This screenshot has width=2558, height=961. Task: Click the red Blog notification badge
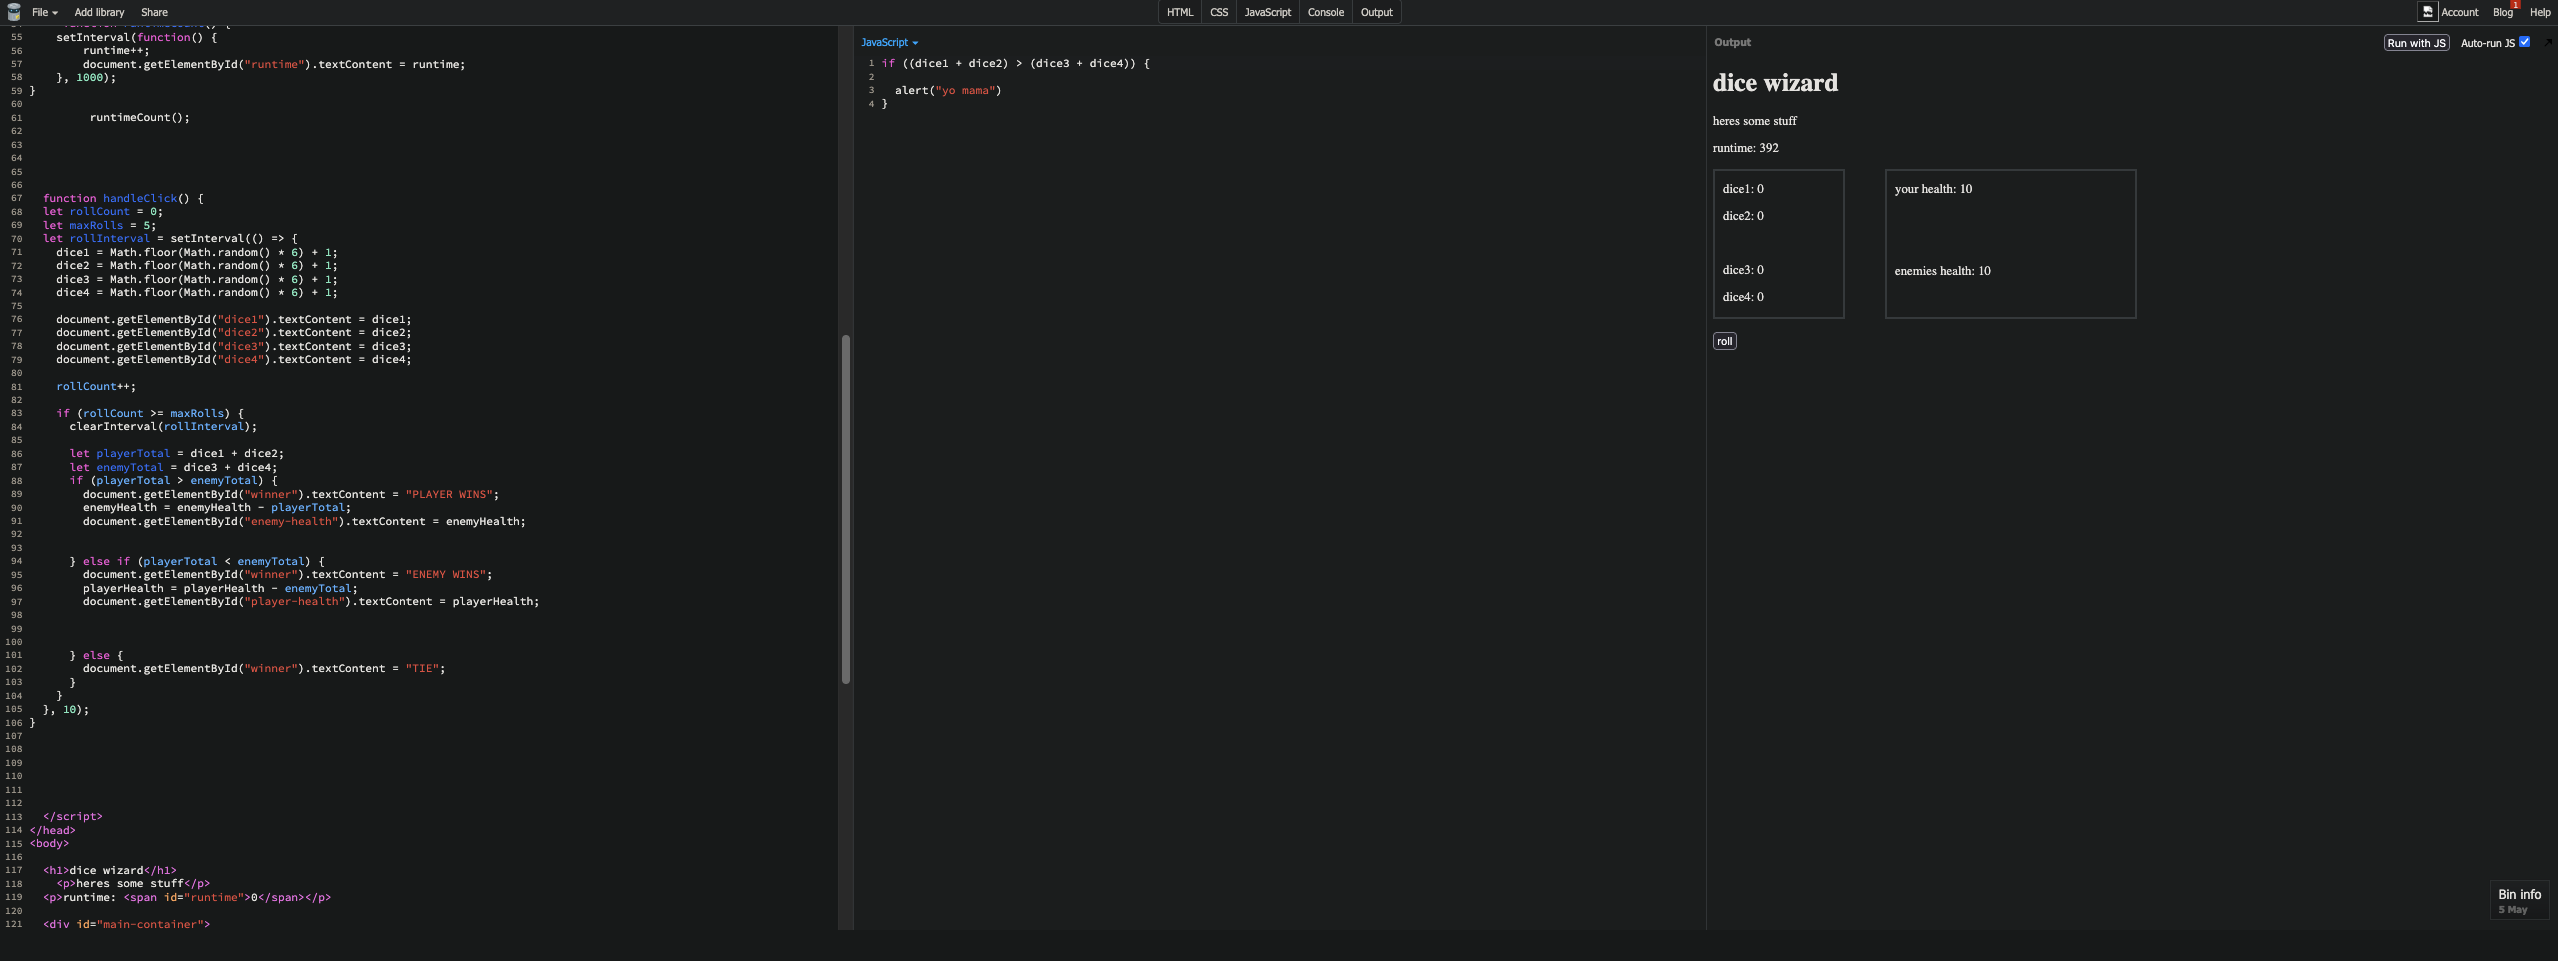click(2515, 5)
